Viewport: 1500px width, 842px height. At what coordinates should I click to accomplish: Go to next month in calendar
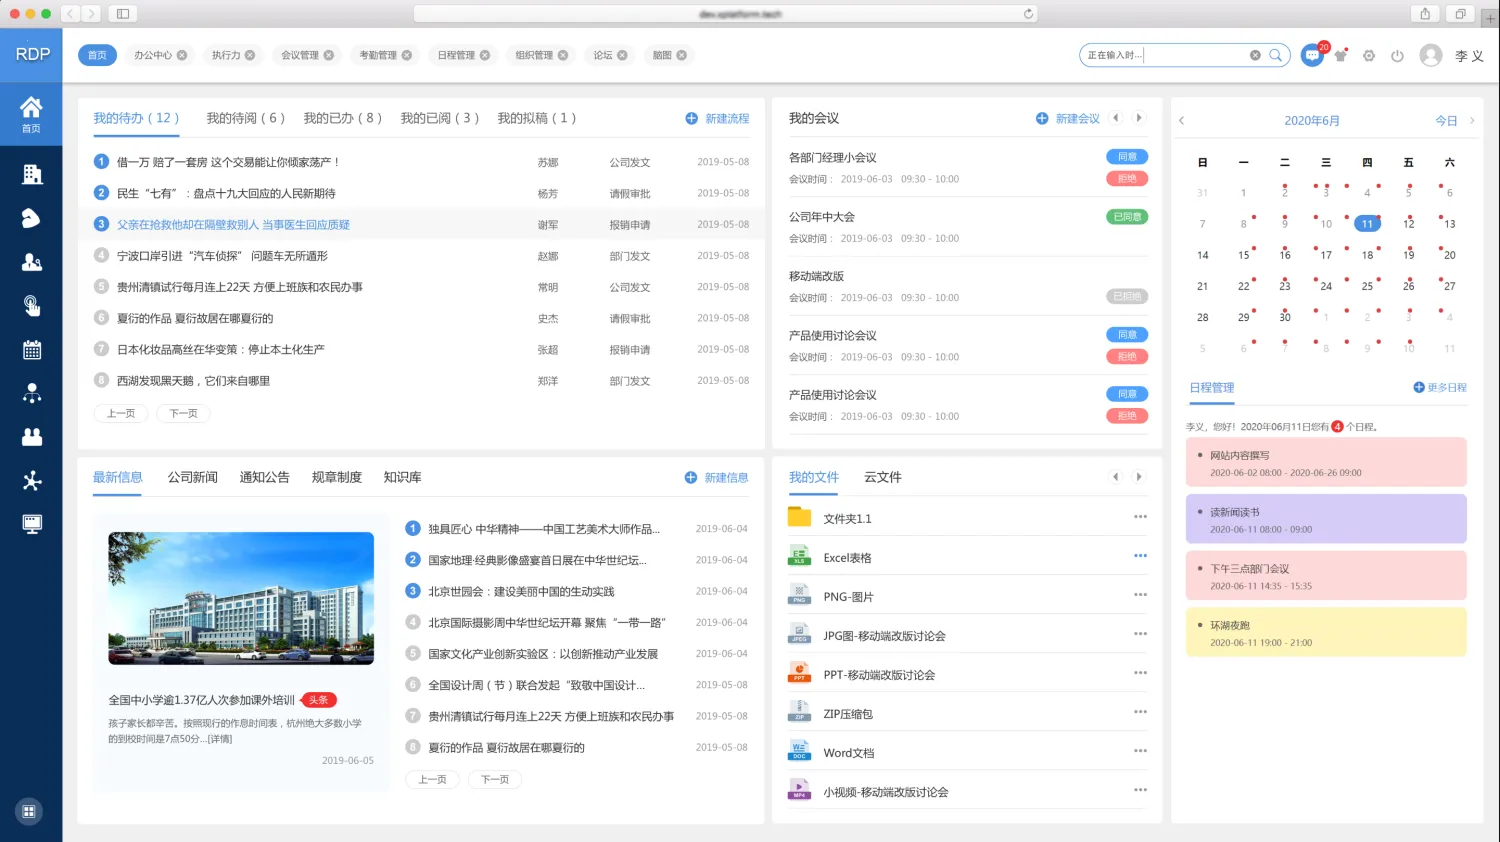1472,121
